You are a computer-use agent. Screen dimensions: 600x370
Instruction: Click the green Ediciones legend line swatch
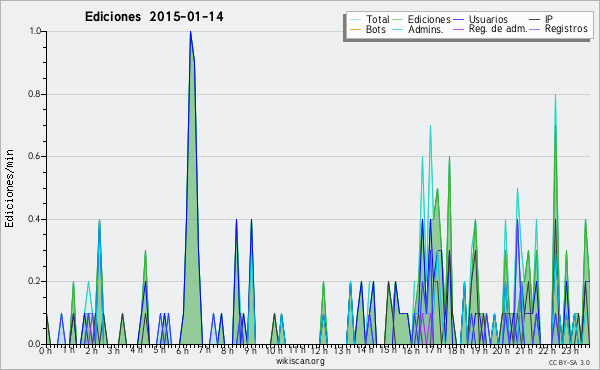[398, 20]
